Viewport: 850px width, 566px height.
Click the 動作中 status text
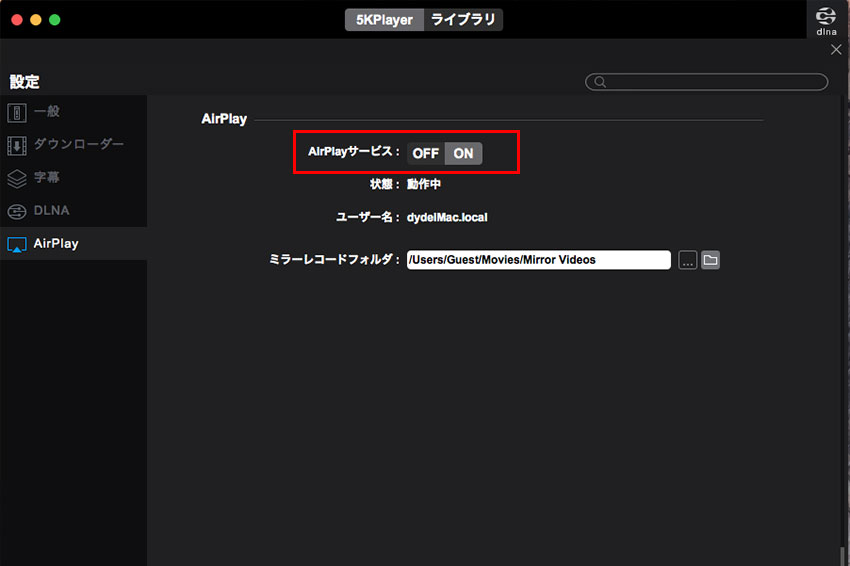424,184
